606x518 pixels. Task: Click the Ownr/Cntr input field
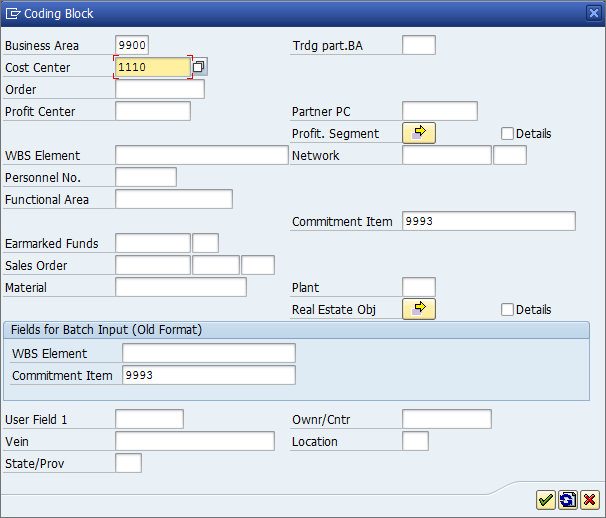(447, 419)
